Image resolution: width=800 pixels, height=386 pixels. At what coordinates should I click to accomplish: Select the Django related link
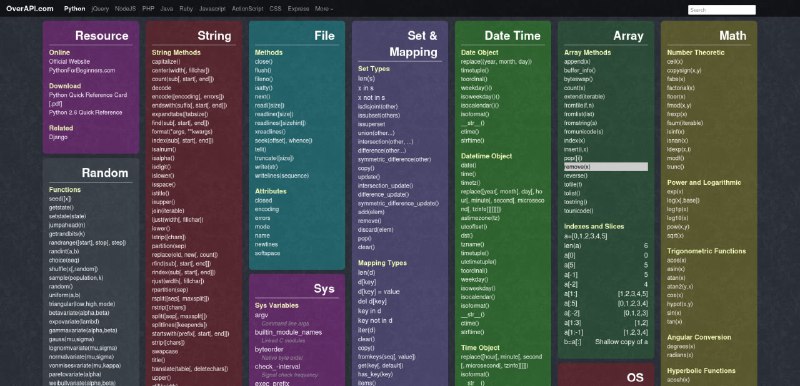click(58, 137)
